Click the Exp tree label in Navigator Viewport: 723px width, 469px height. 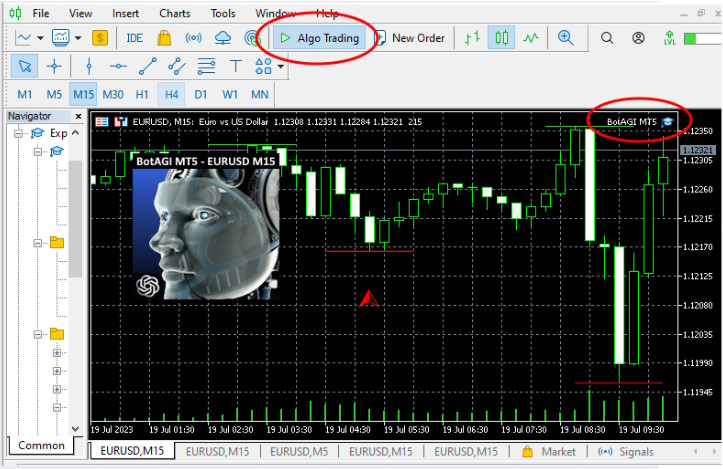click(x=59, y=133)
